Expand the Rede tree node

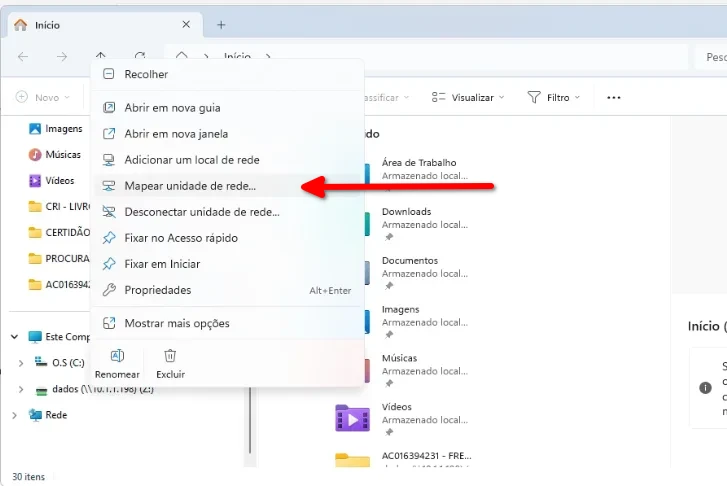14,415
